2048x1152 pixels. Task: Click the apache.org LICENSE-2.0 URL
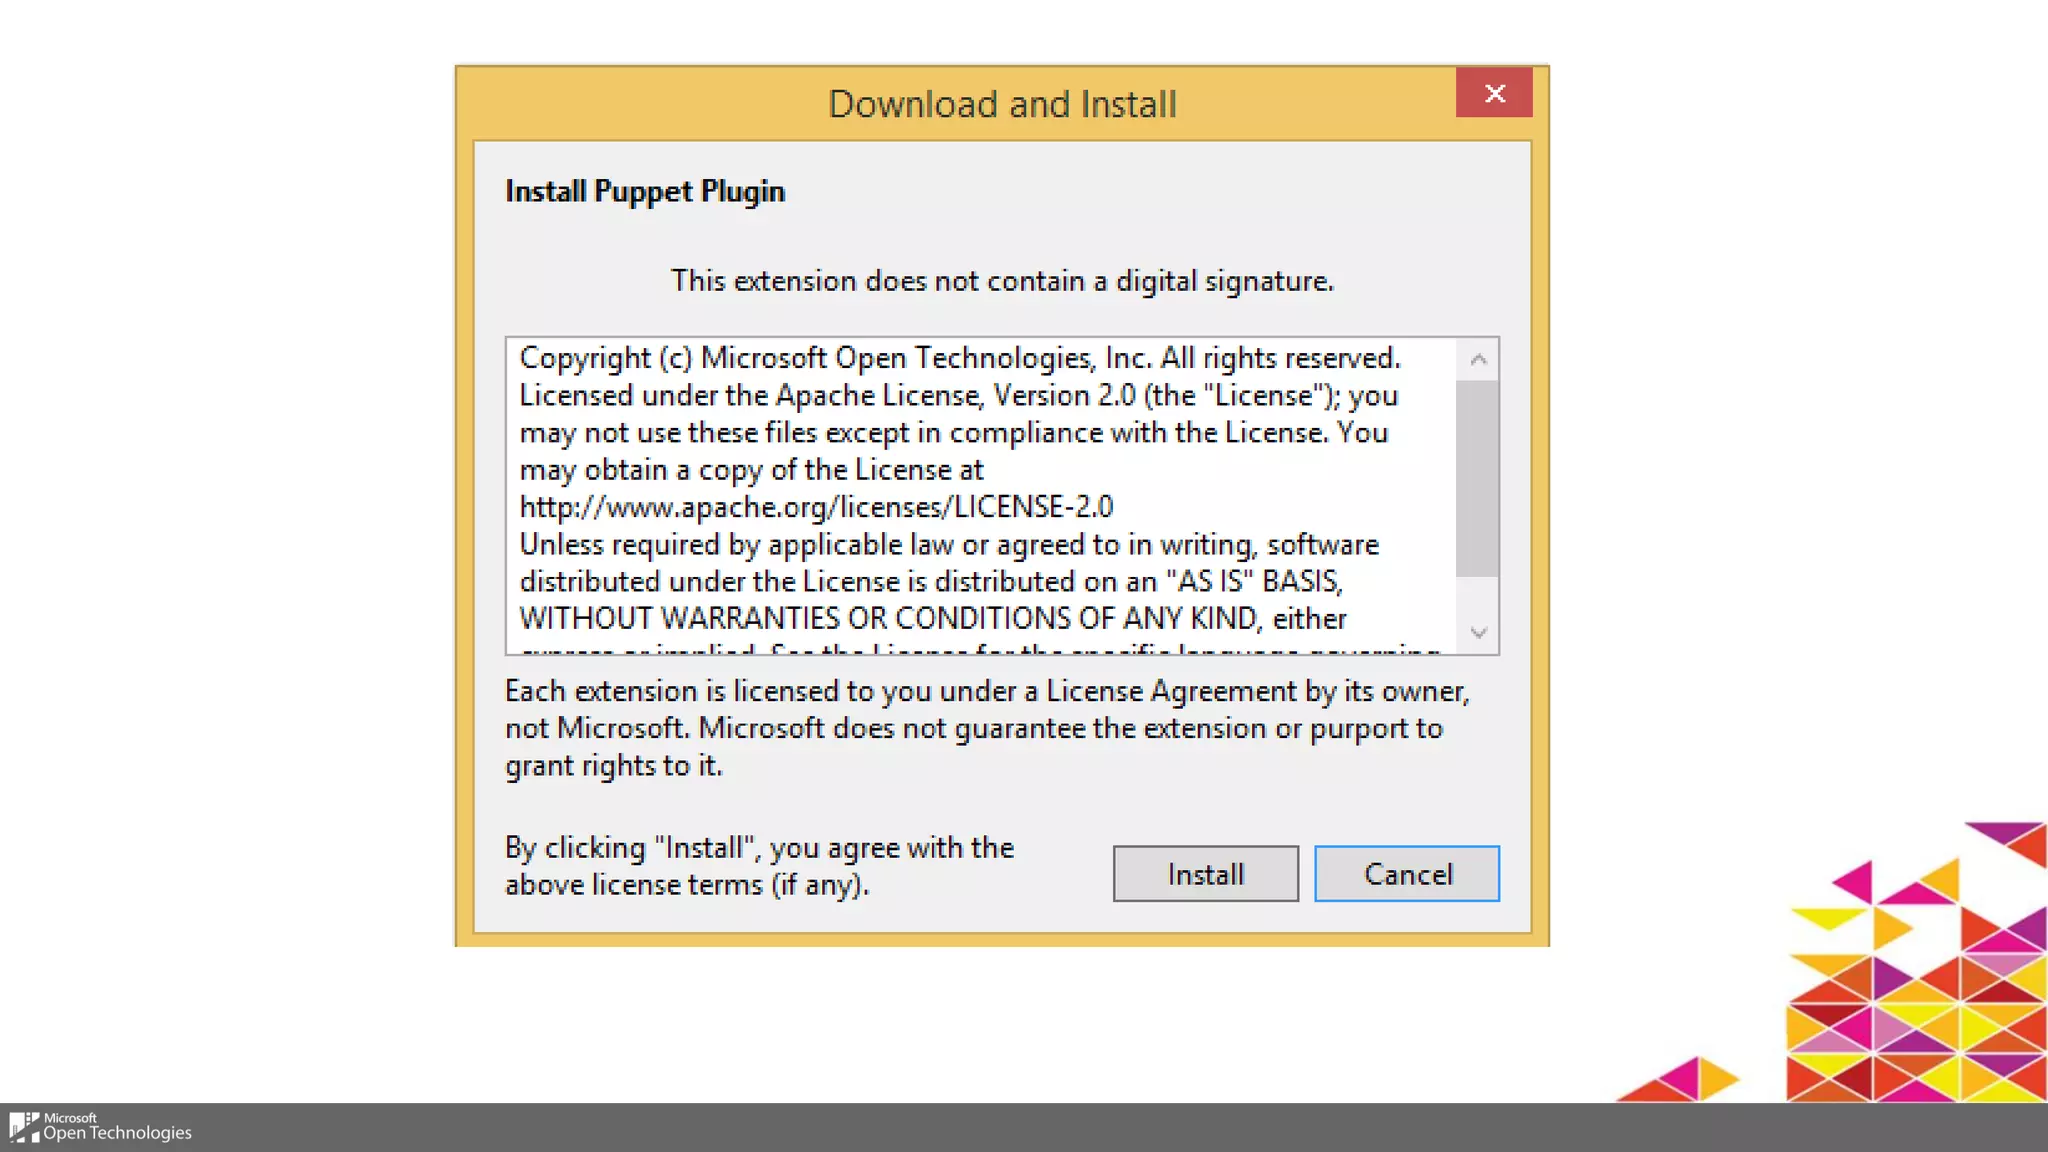[x=816, y=507]
